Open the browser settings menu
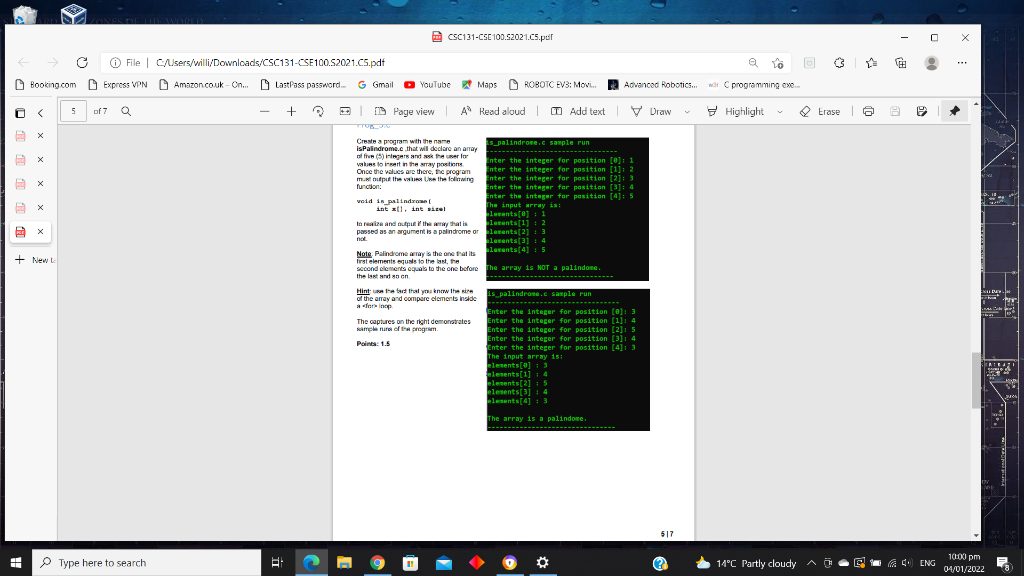The width and height of the screenshot is (1024, 576). [x=961, y=62]
